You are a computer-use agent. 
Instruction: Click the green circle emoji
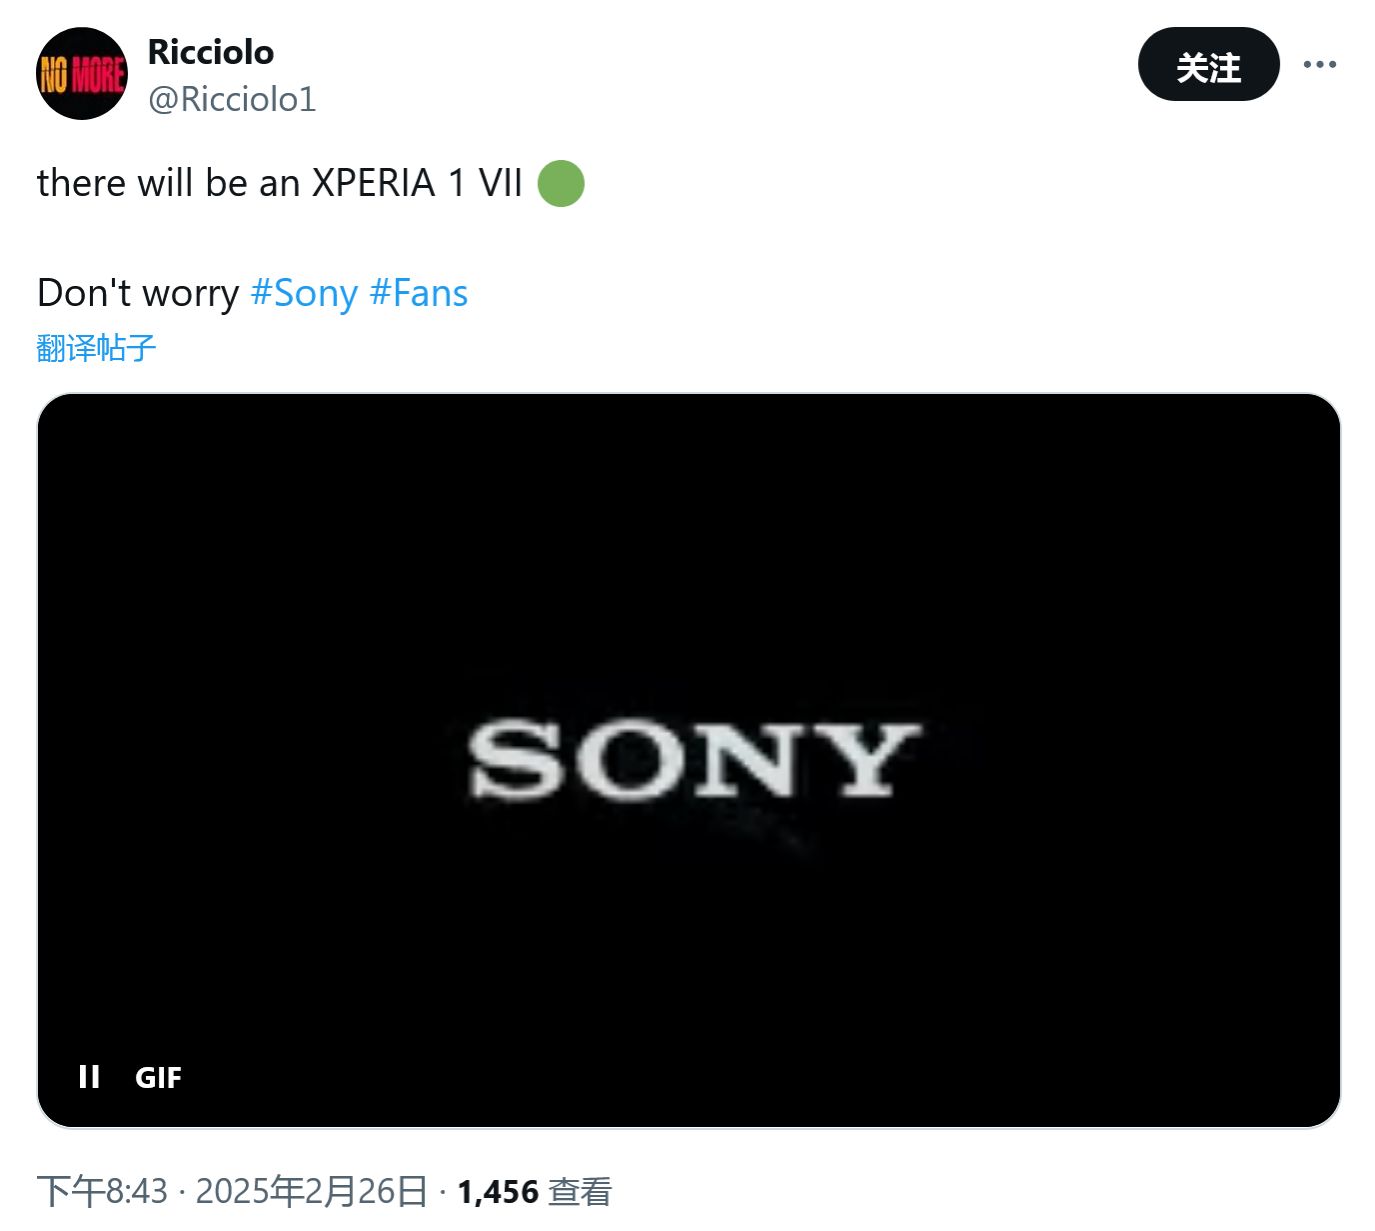click(561, 184)
